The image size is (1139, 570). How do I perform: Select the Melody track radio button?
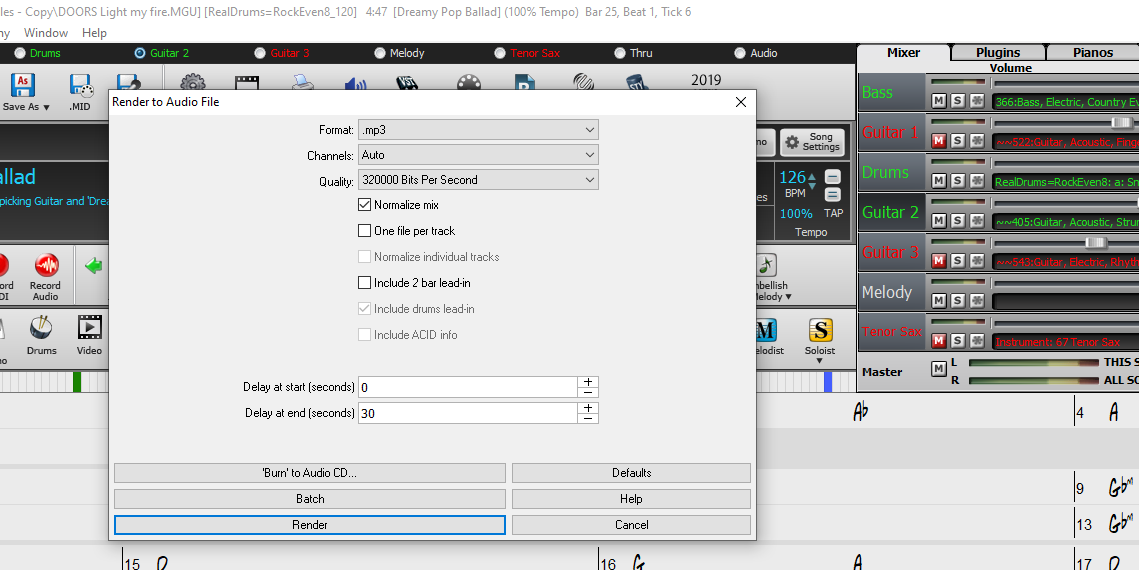click(380, 53)
